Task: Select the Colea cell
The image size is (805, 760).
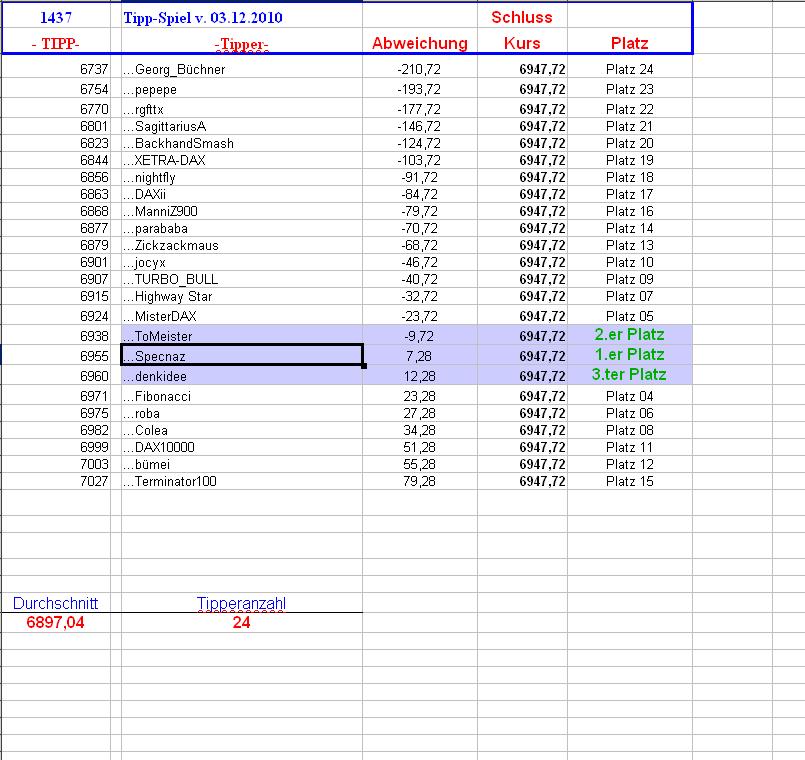Action: 242,430
